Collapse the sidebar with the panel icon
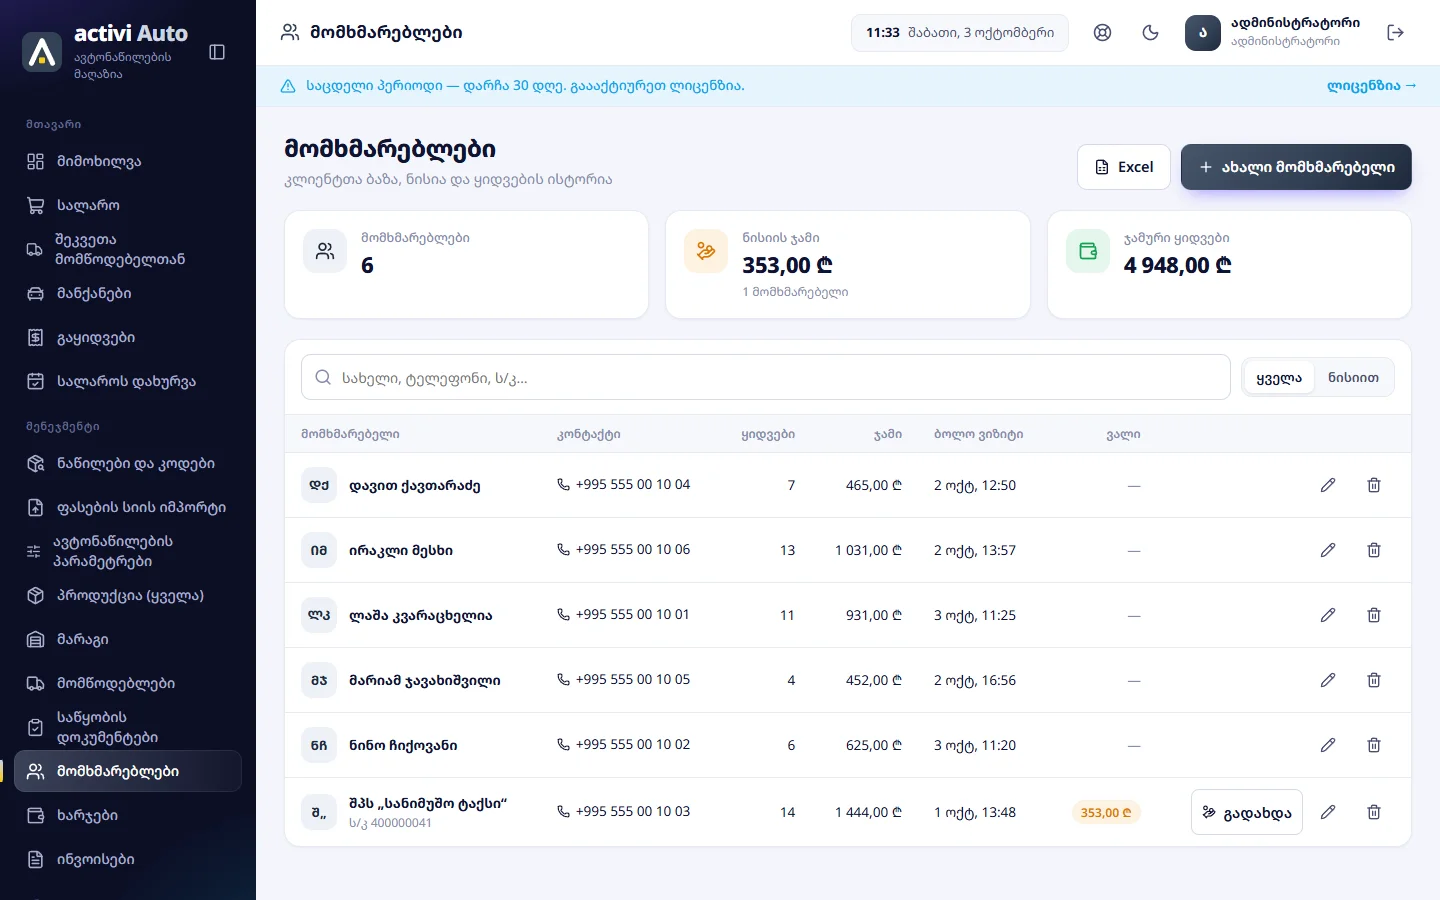The height and width of the screenshot is (900, 1440). point(217,52)
